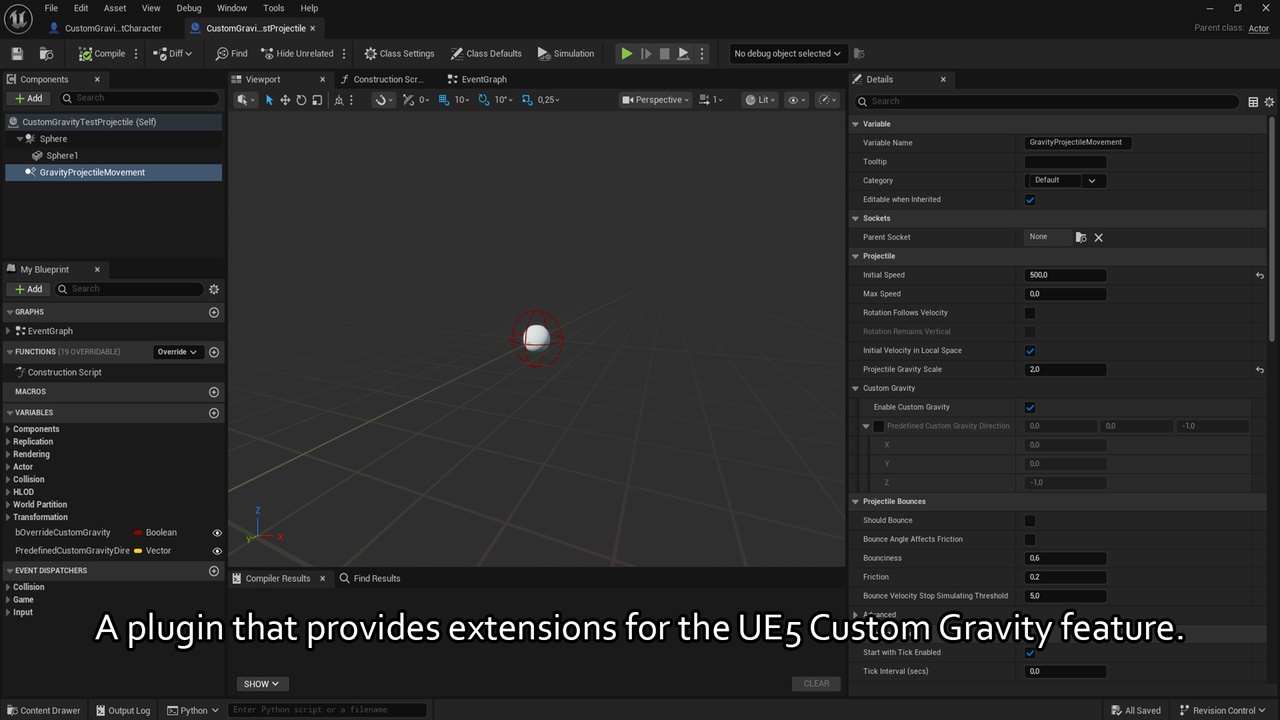
Task: Click the Stop simulation square button
Action: click(x=664, y=54)
